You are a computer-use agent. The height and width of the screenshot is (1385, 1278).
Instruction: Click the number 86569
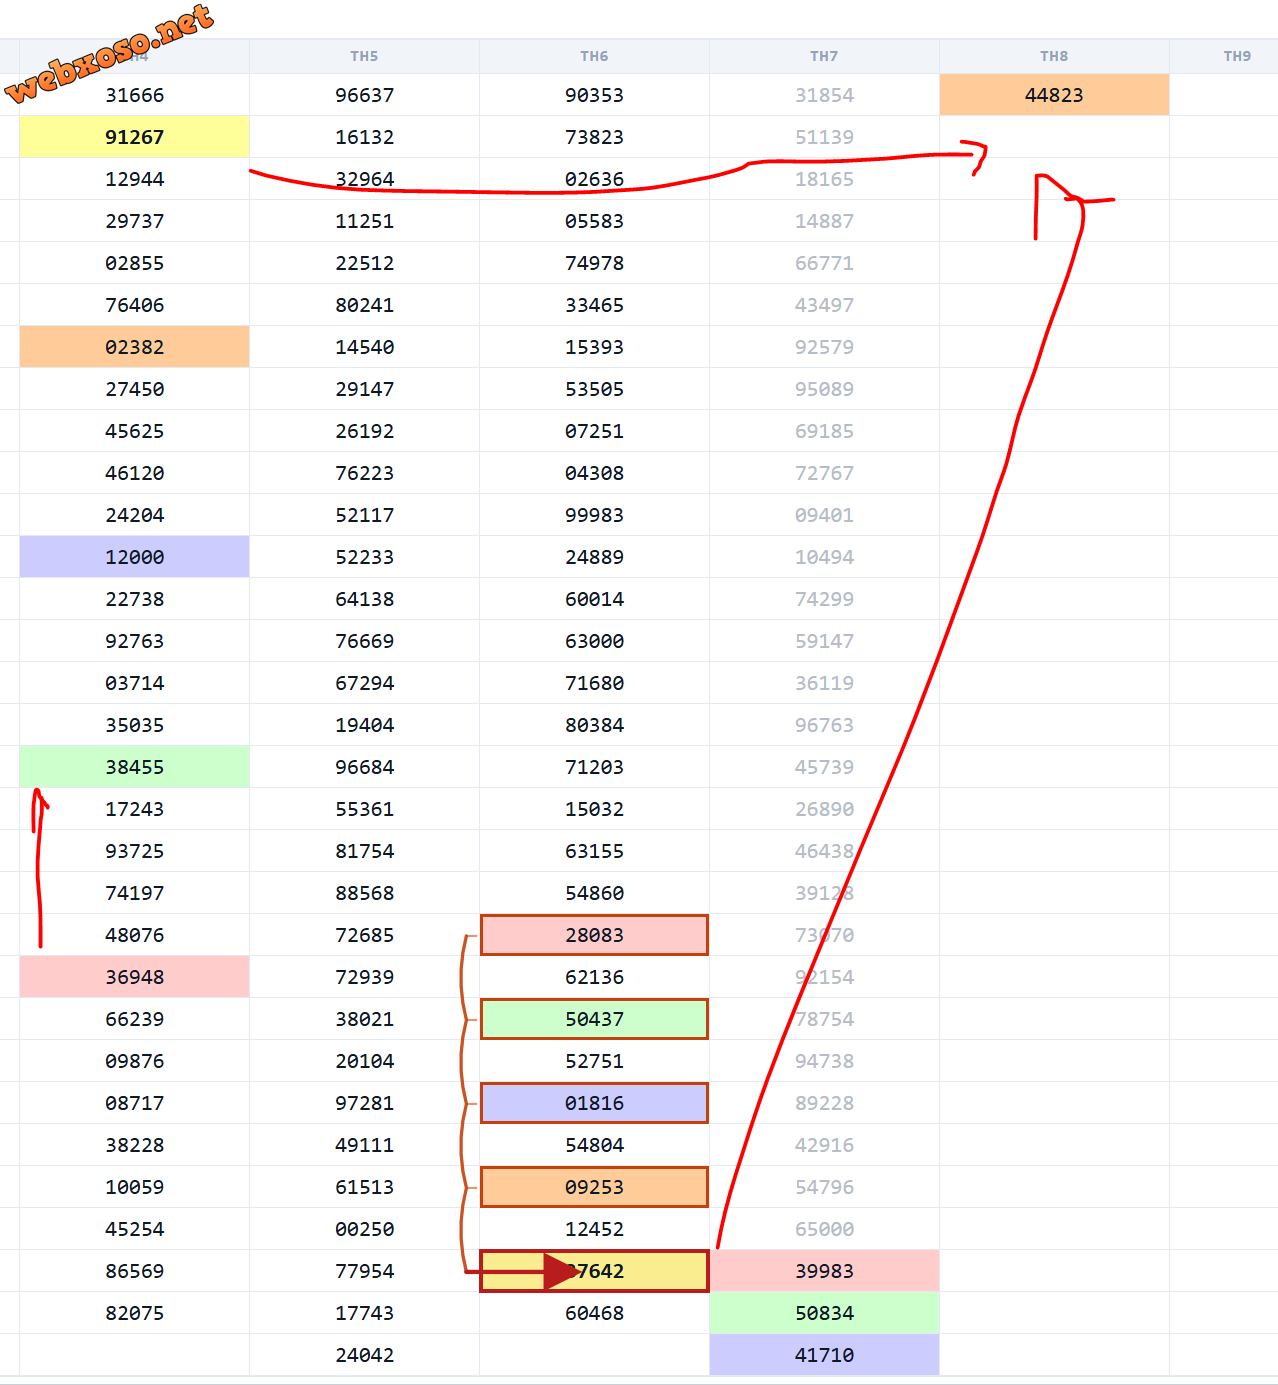[135, 1271]
